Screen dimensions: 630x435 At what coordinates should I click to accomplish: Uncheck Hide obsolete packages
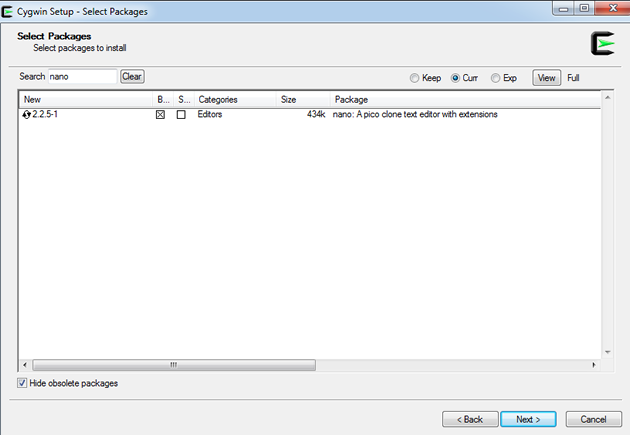(x=22, y=383)
